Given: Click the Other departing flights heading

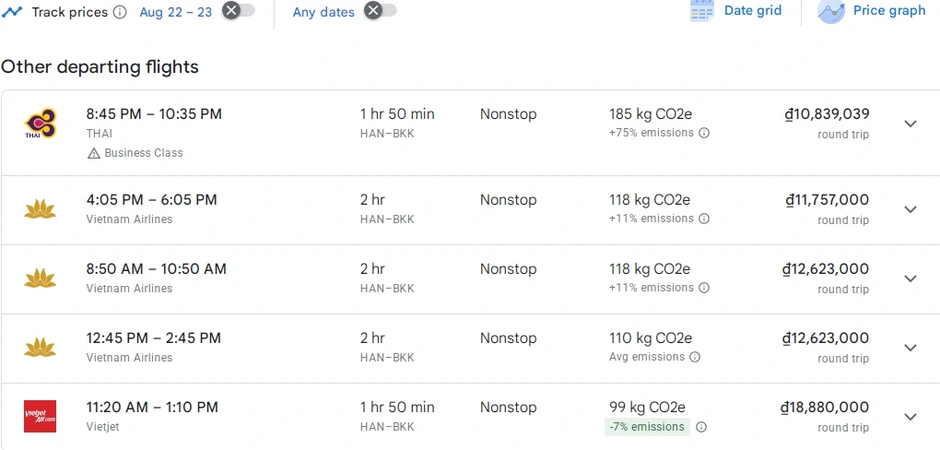Looking at the screenshot, I should point(100,67).
